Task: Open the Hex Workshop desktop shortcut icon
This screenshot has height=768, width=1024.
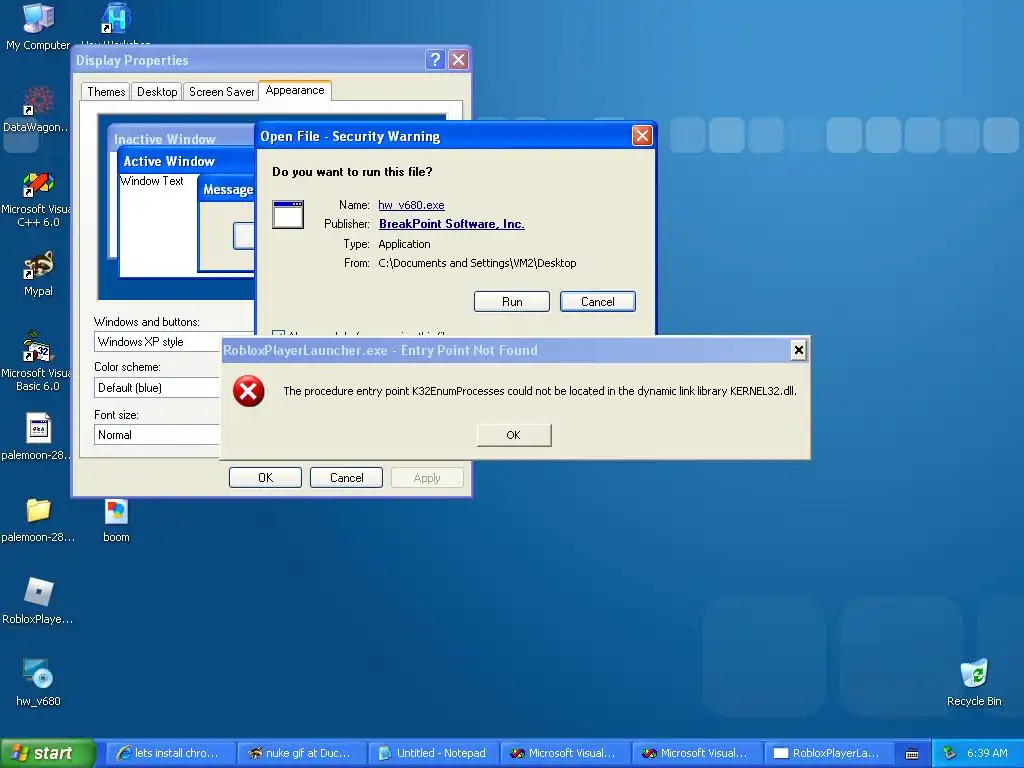Action: tap(116, 20)
